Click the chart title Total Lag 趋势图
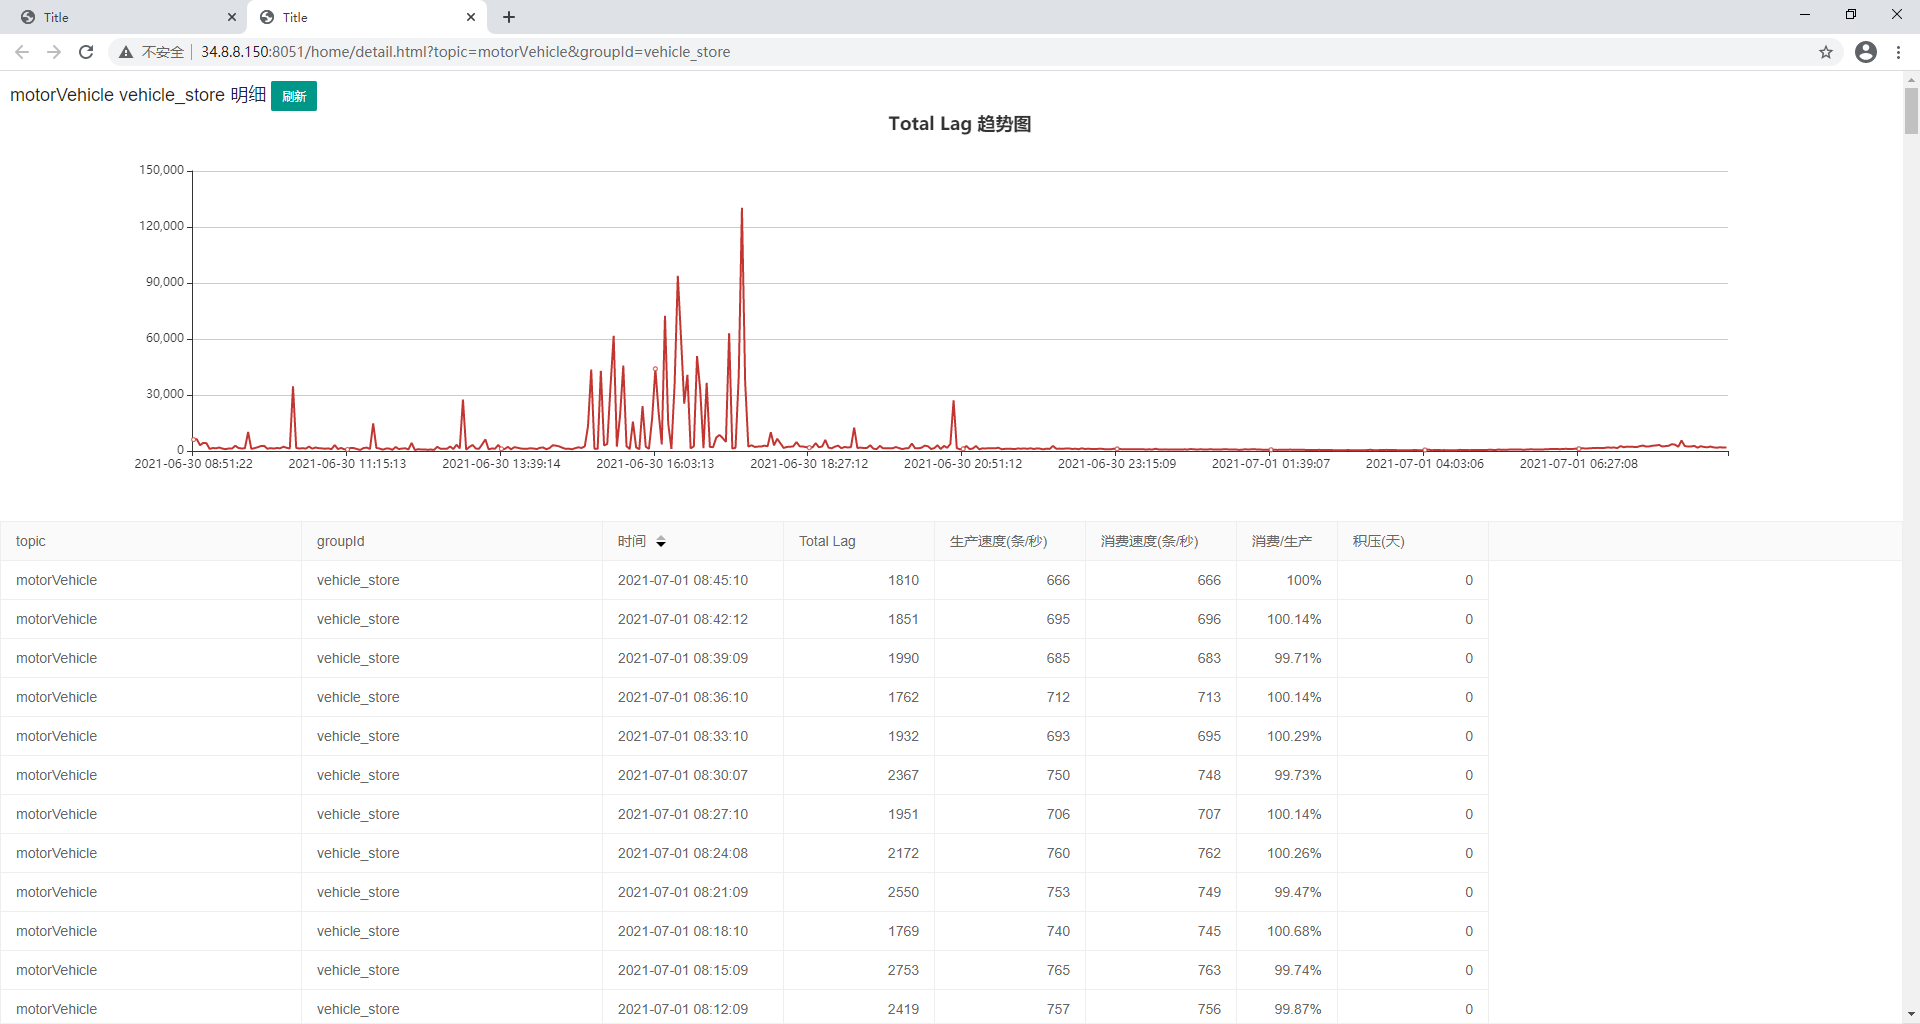The width and height of the screenshot is (1920, 1024). coord(960,124)
